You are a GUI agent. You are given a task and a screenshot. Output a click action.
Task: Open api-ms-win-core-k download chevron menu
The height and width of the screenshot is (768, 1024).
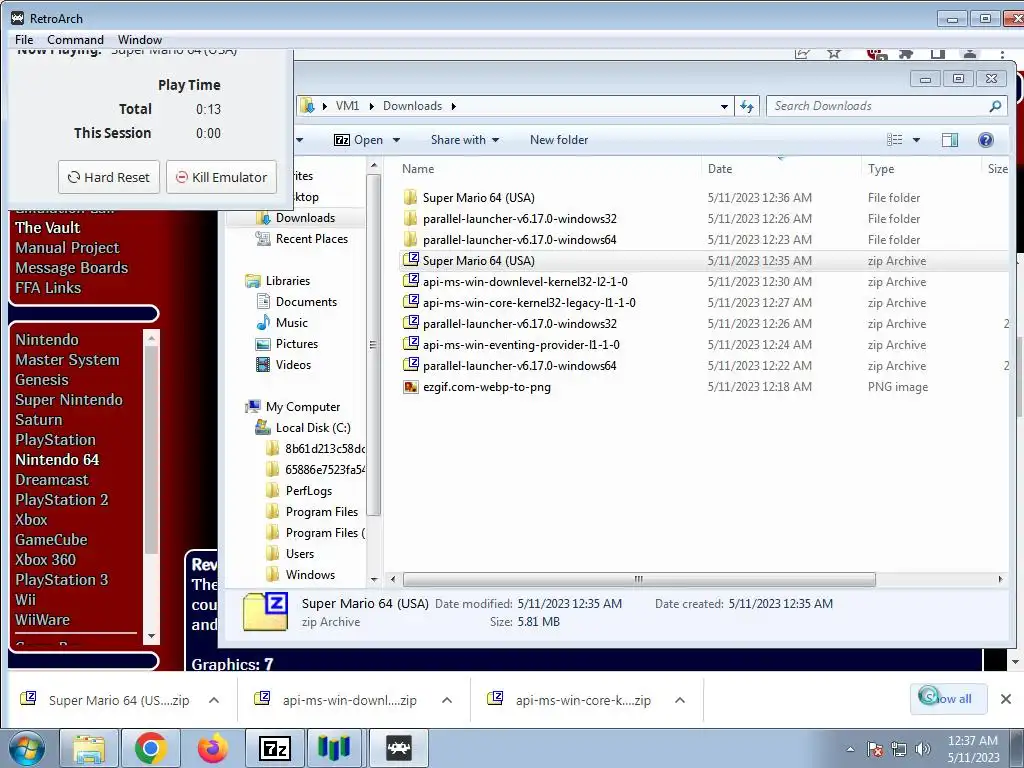tap(680, 700)
